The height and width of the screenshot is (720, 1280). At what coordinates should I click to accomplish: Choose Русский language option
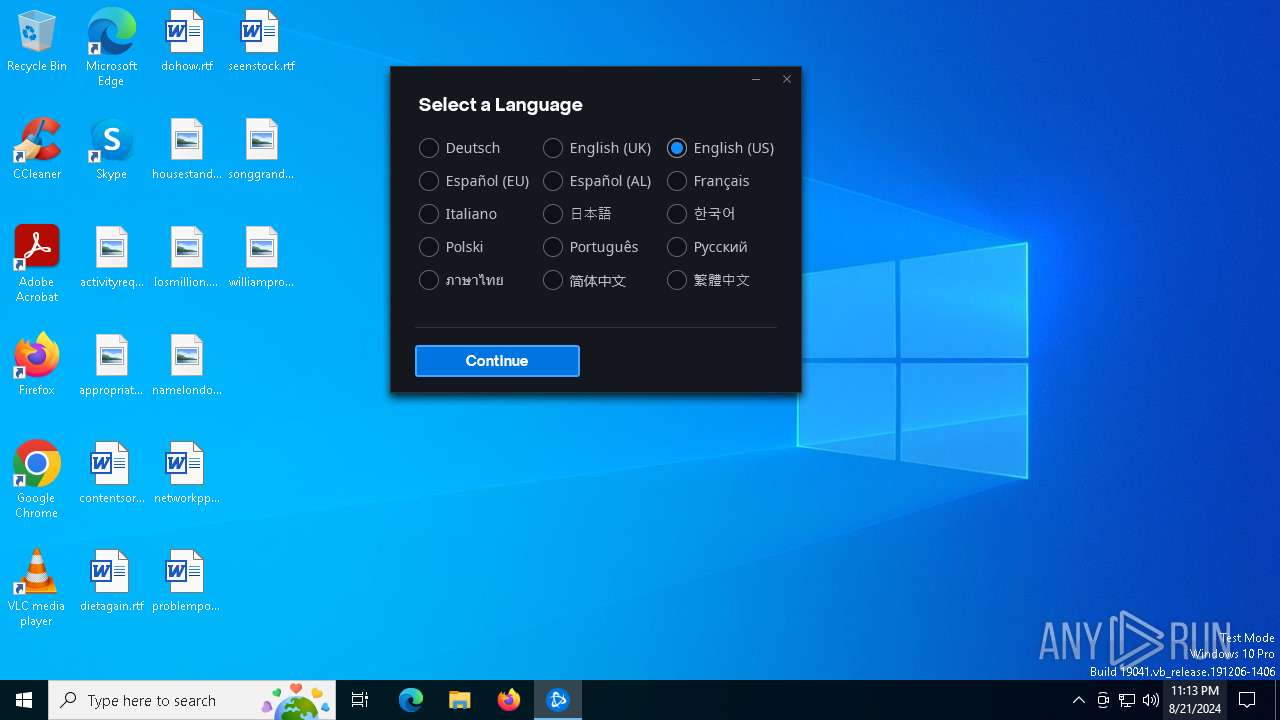[x=708, y=247]
